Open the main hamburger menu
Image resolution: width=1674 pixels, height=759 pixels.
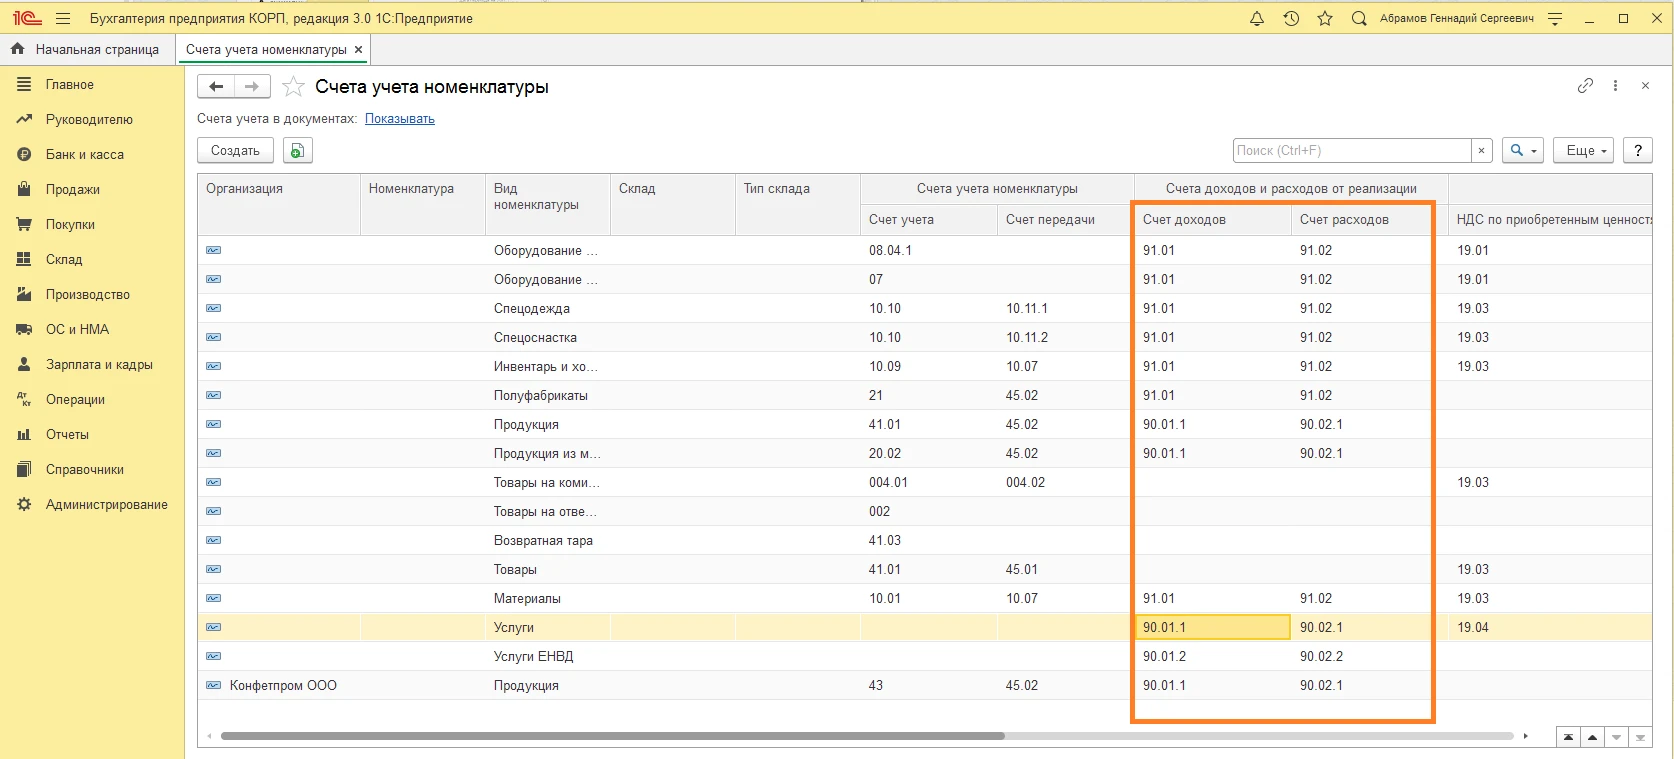[x=63, y=18]
